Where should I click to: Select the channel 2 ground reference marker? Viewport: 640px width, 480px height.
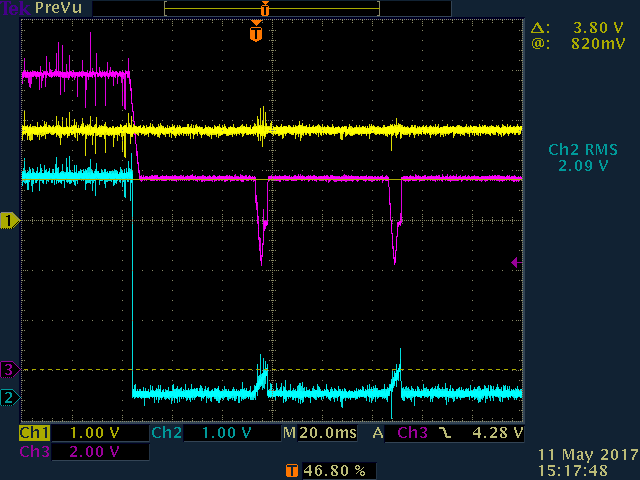10,397
